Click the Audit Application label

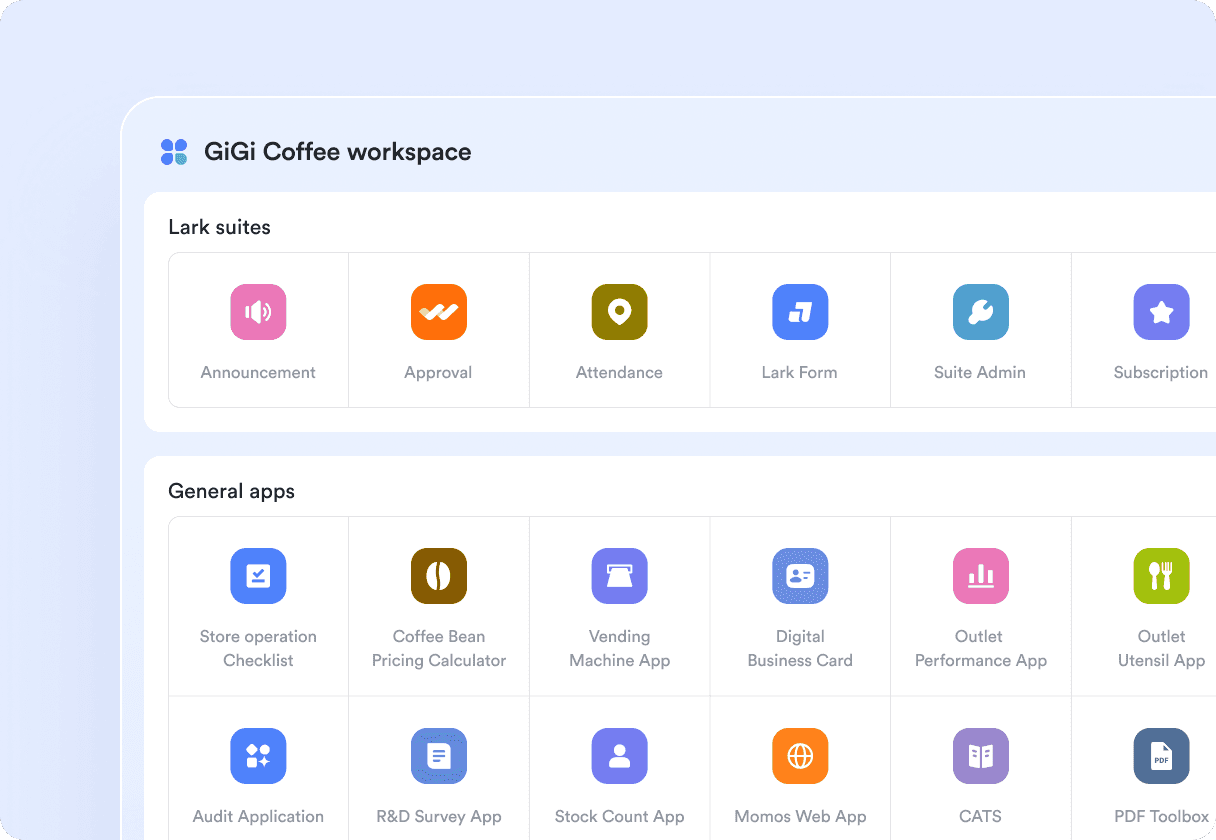click(x=258, y=816)
